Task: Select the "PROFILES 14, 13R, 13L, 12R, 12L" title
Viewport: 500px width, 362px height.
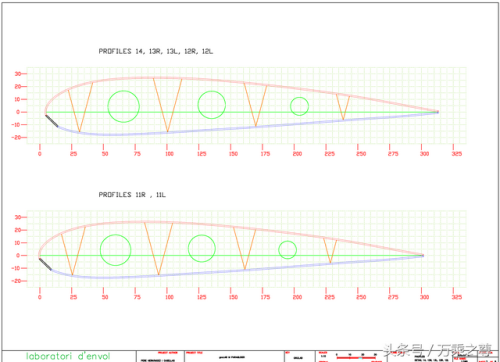Action: (156, 51)
